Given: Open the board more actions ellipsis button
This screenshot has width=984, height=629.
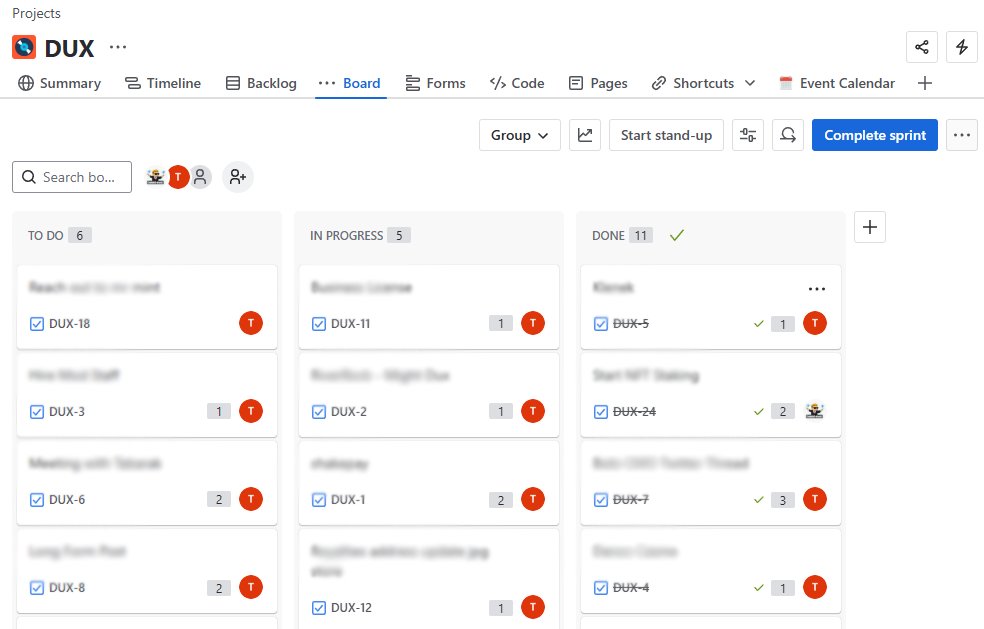Looking at the screenshot, I should pyautogui.click(x=961, y=135).
